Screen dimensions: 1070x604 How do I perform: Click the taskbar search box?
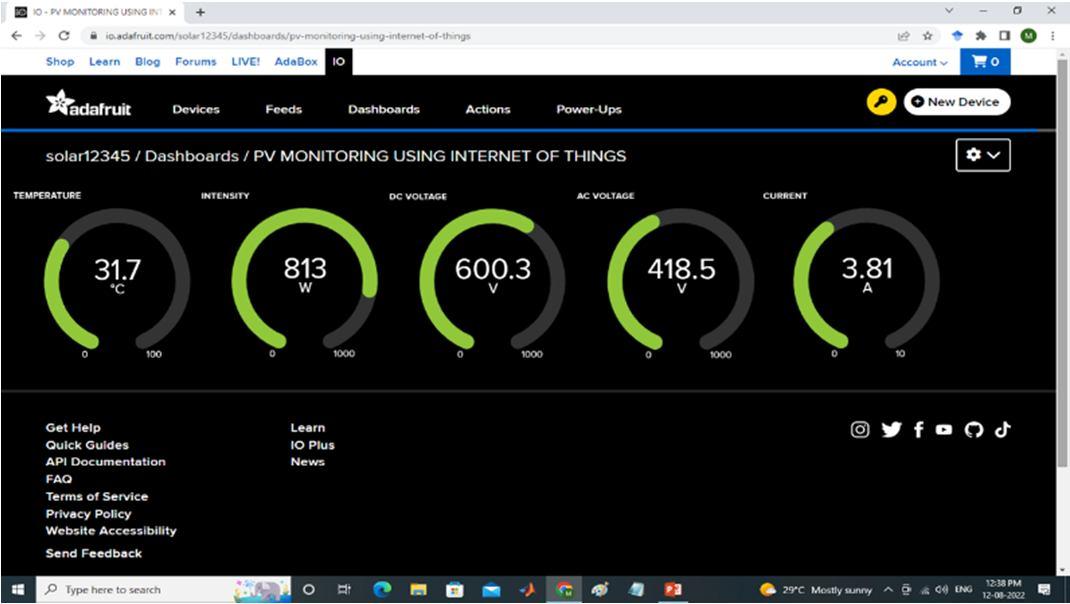pos(162,590)
